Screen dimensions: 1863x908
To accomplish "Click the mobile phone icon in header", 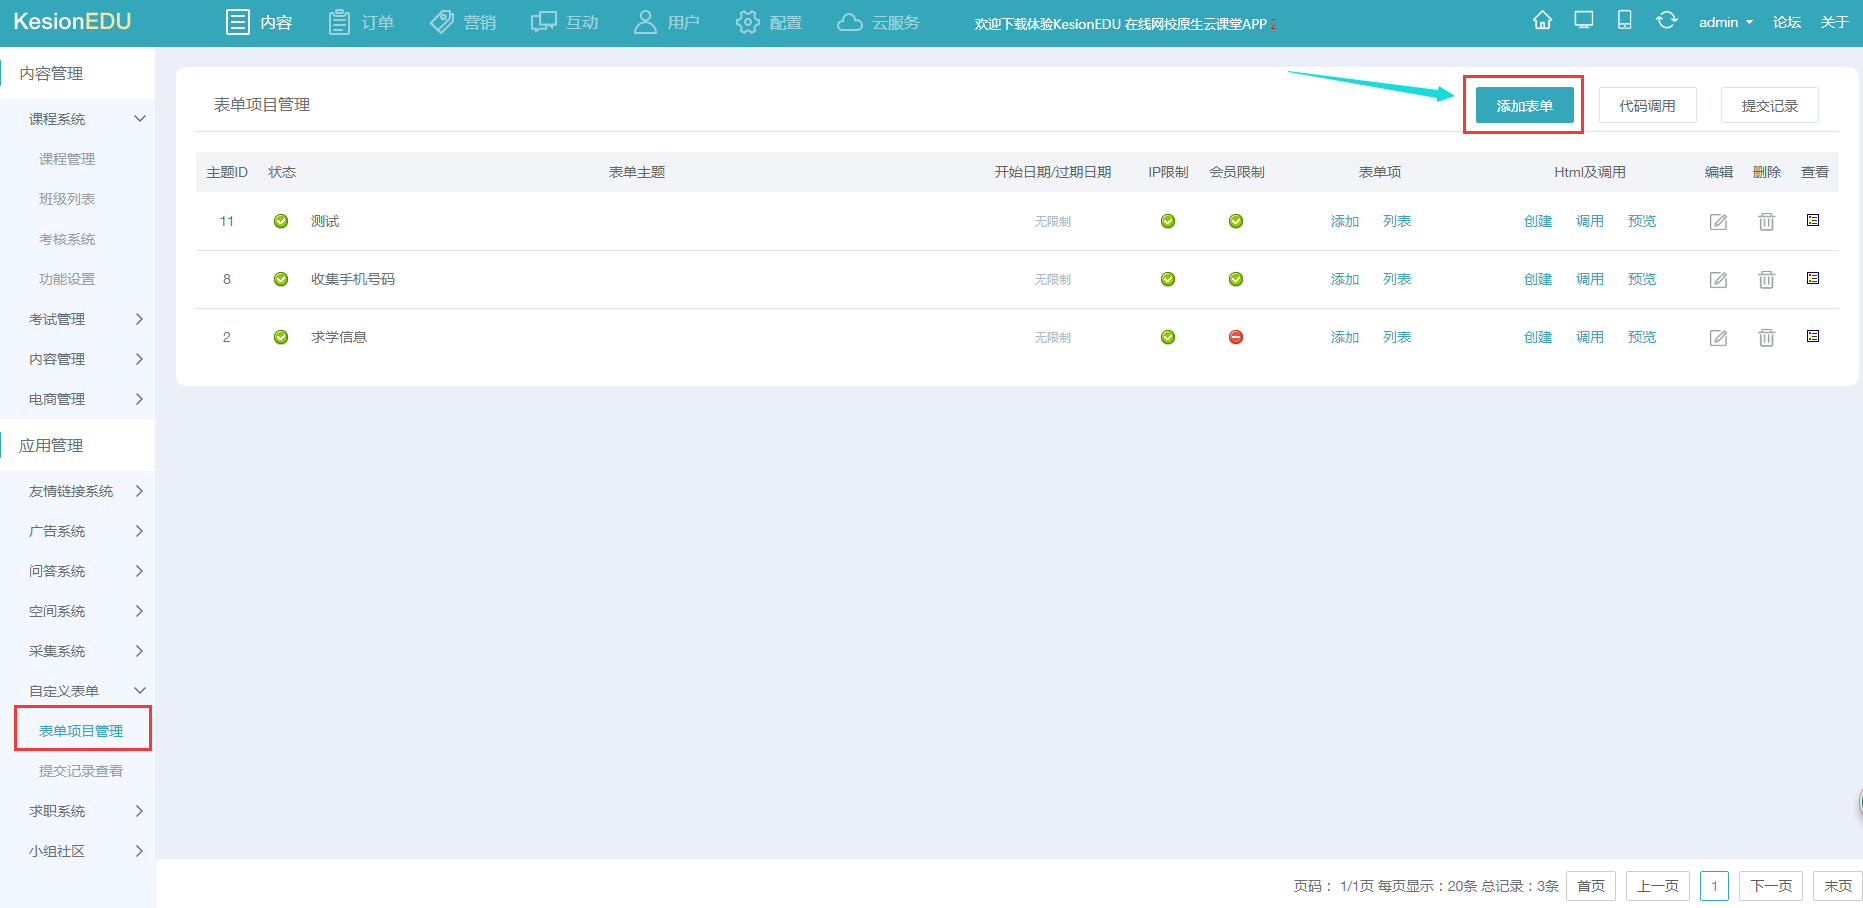I will tap(1624, 21).
